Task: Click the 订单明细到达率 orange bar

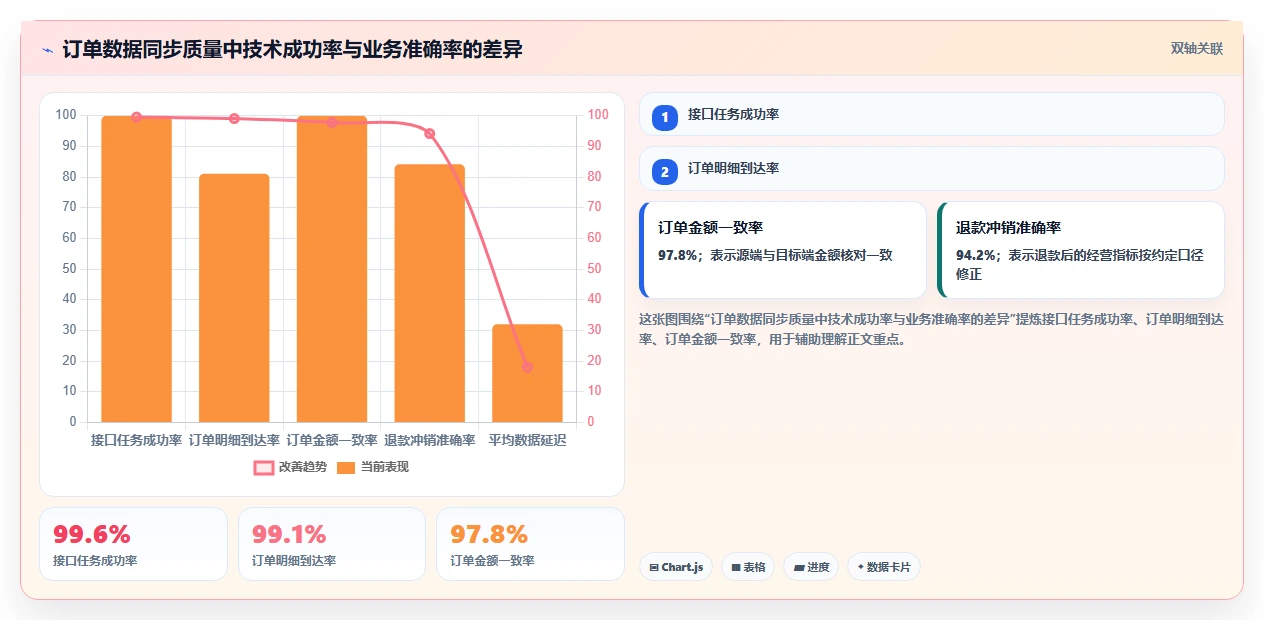Action: (x=234, y=298)
